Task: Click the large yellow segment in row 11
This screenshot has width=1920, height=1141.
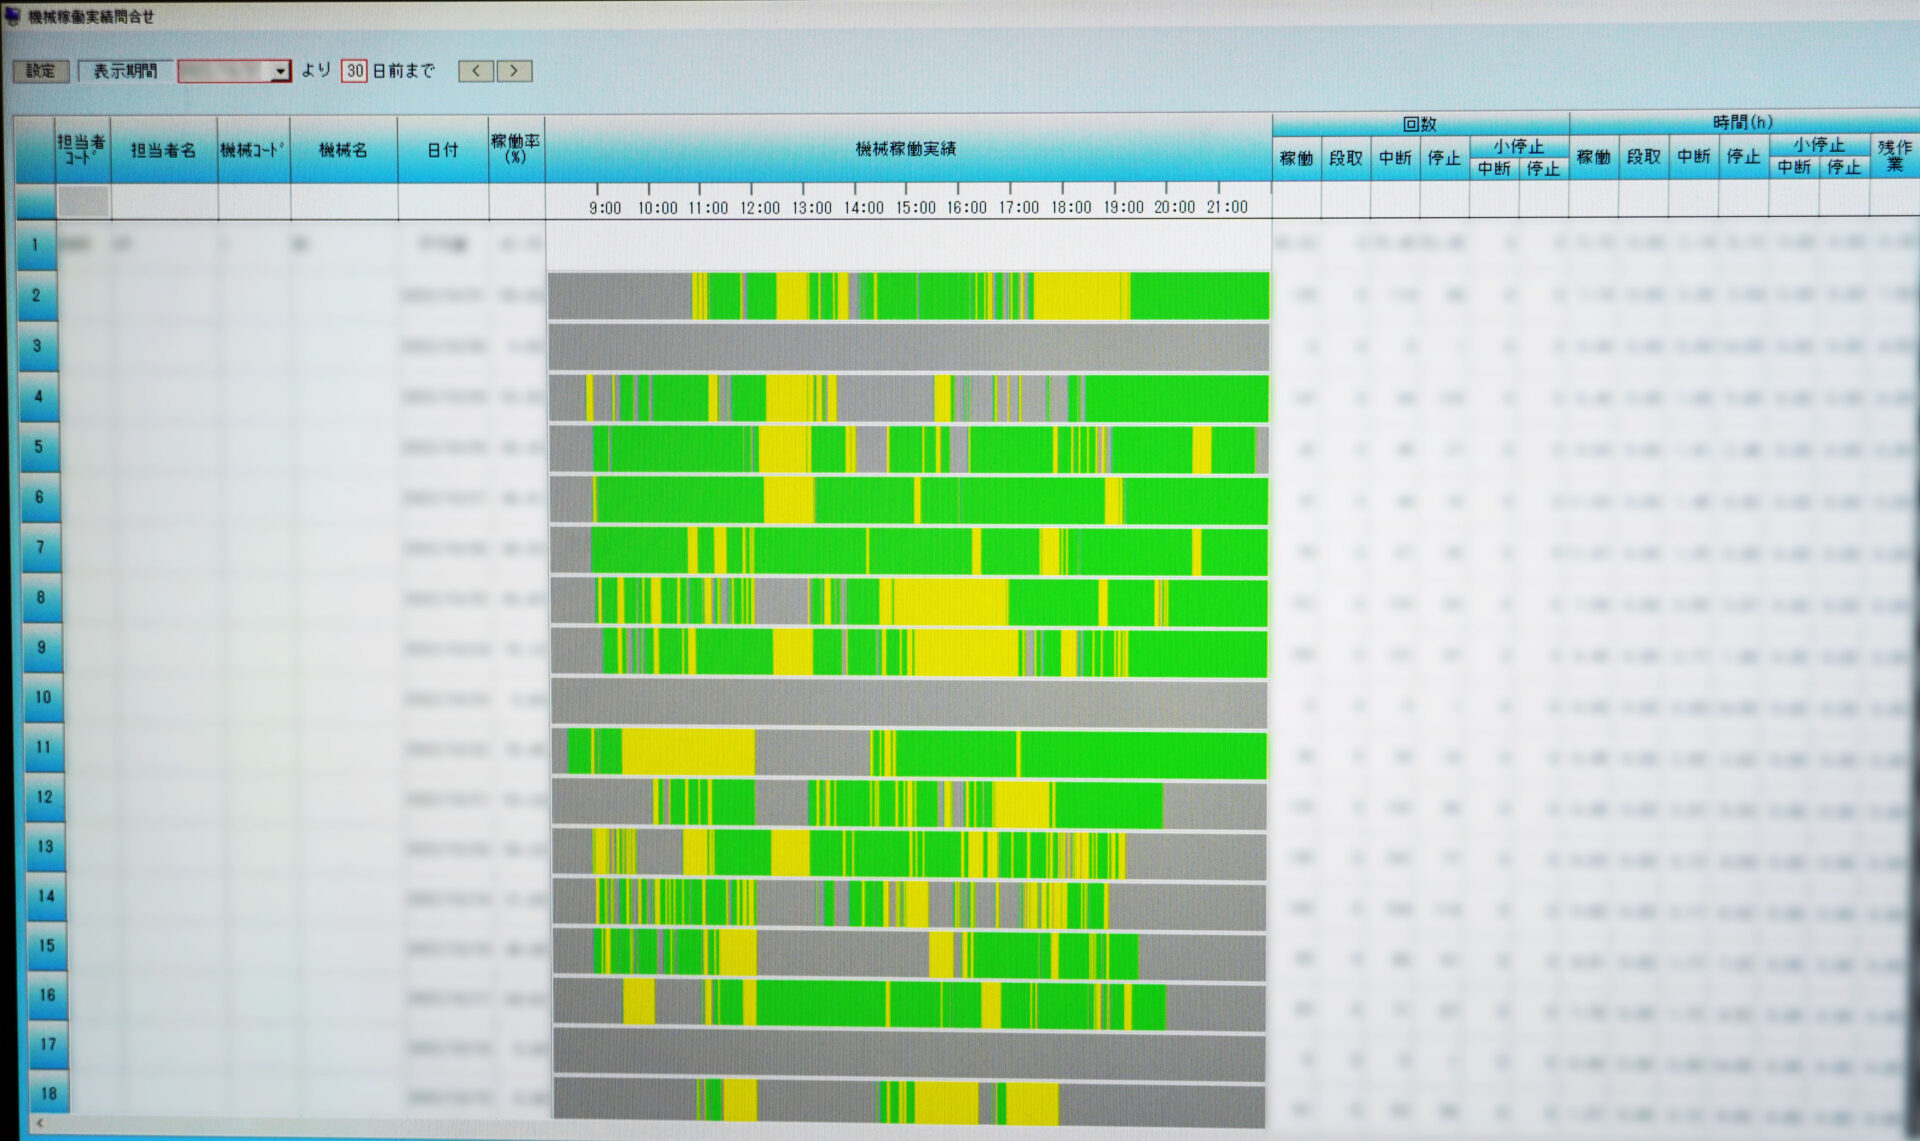Action: tap(688, 752)
